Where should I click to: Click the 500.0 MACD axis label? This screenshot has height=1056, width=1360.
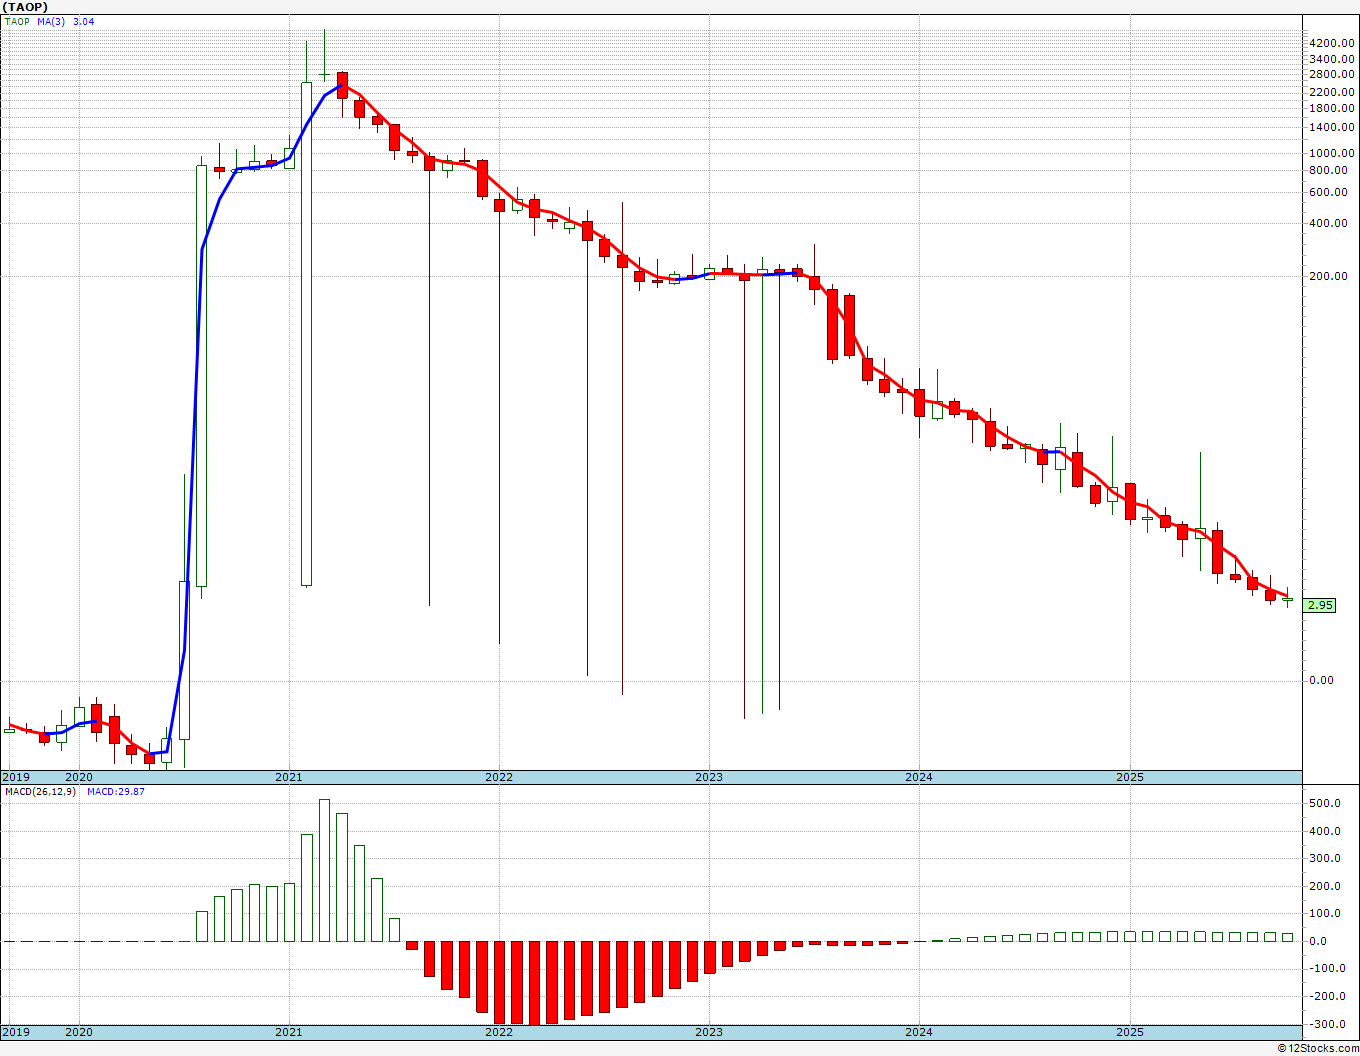1324,804
